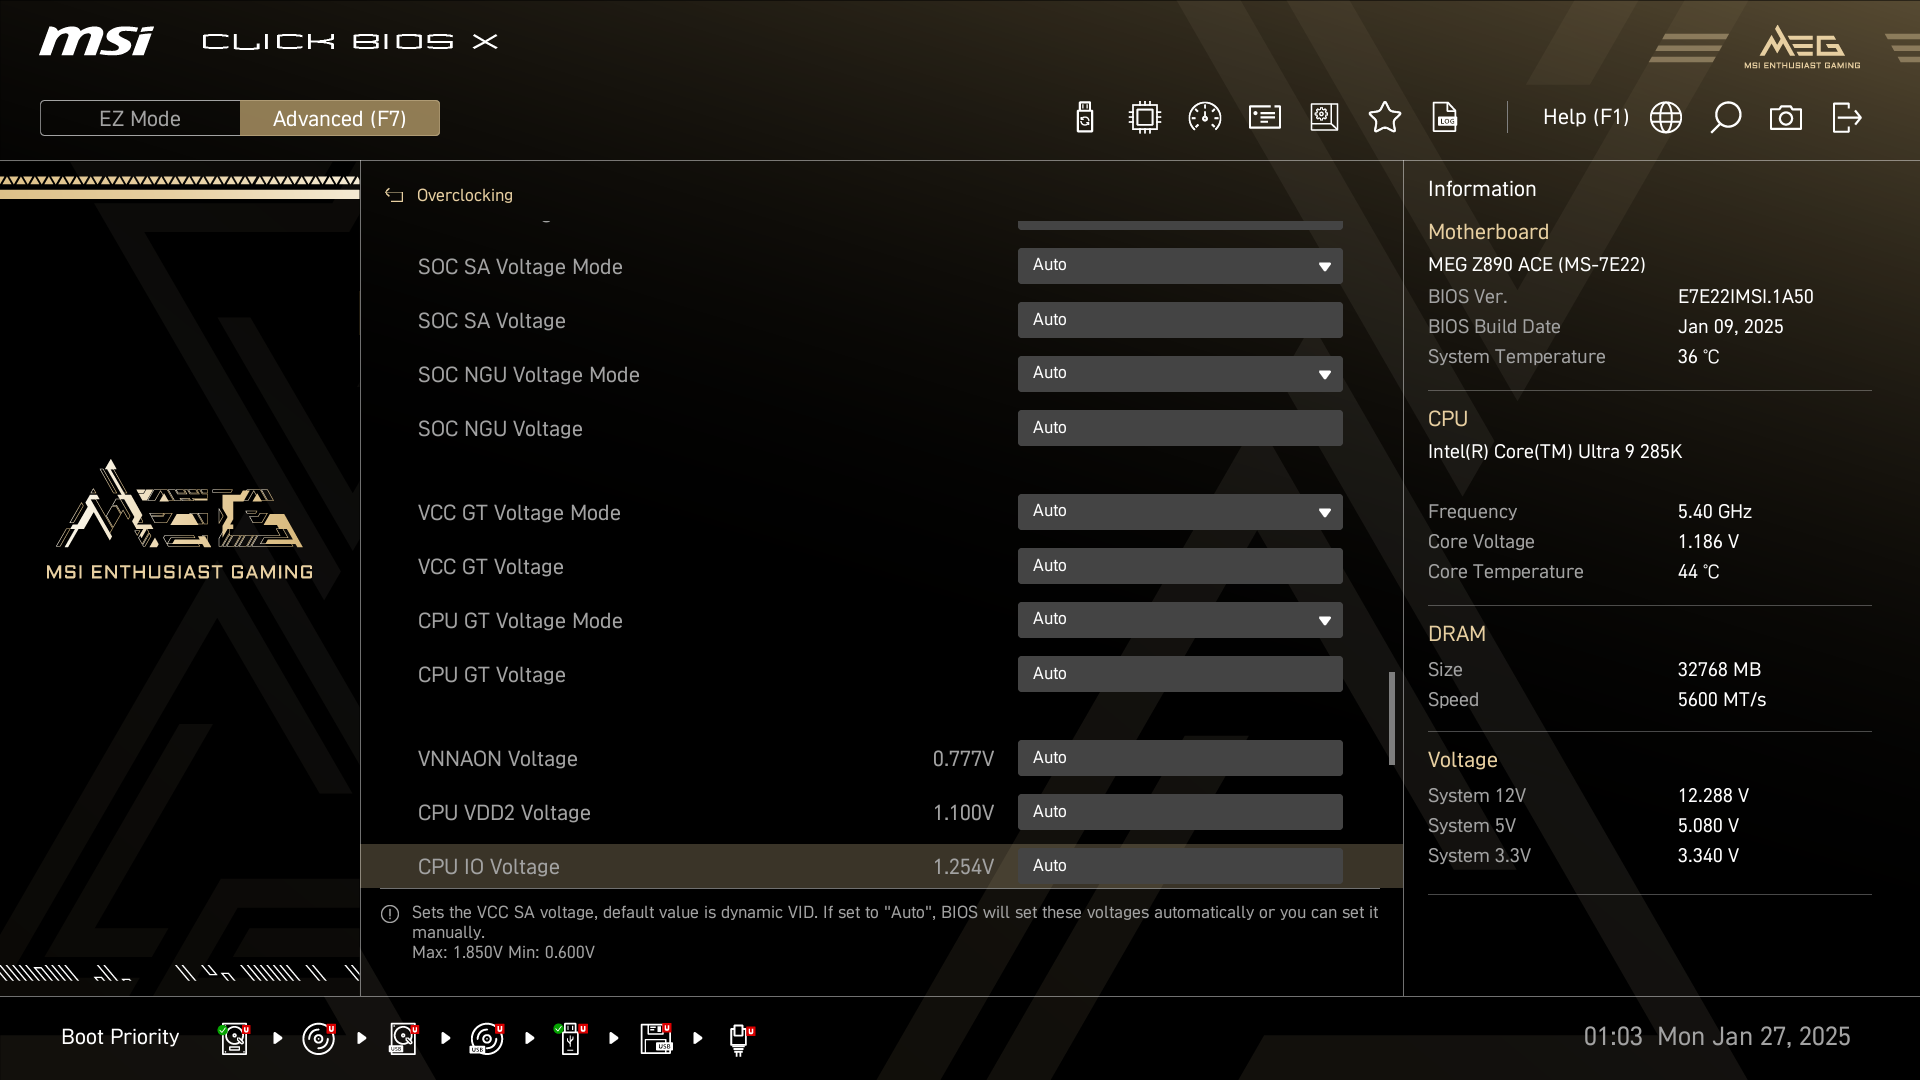Screen dimensions: 1920x1080
Task: Open language selection via globe icon
Action: (1665, 118)
